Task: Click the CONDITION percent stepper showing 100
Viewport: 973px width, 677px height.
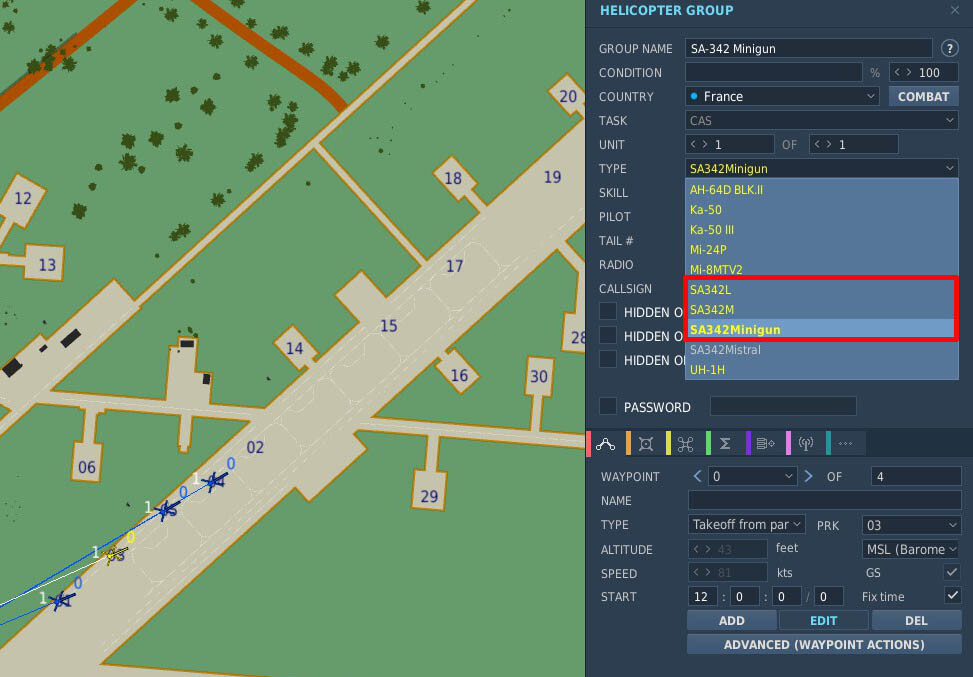Action: click(x=923, y=73)
